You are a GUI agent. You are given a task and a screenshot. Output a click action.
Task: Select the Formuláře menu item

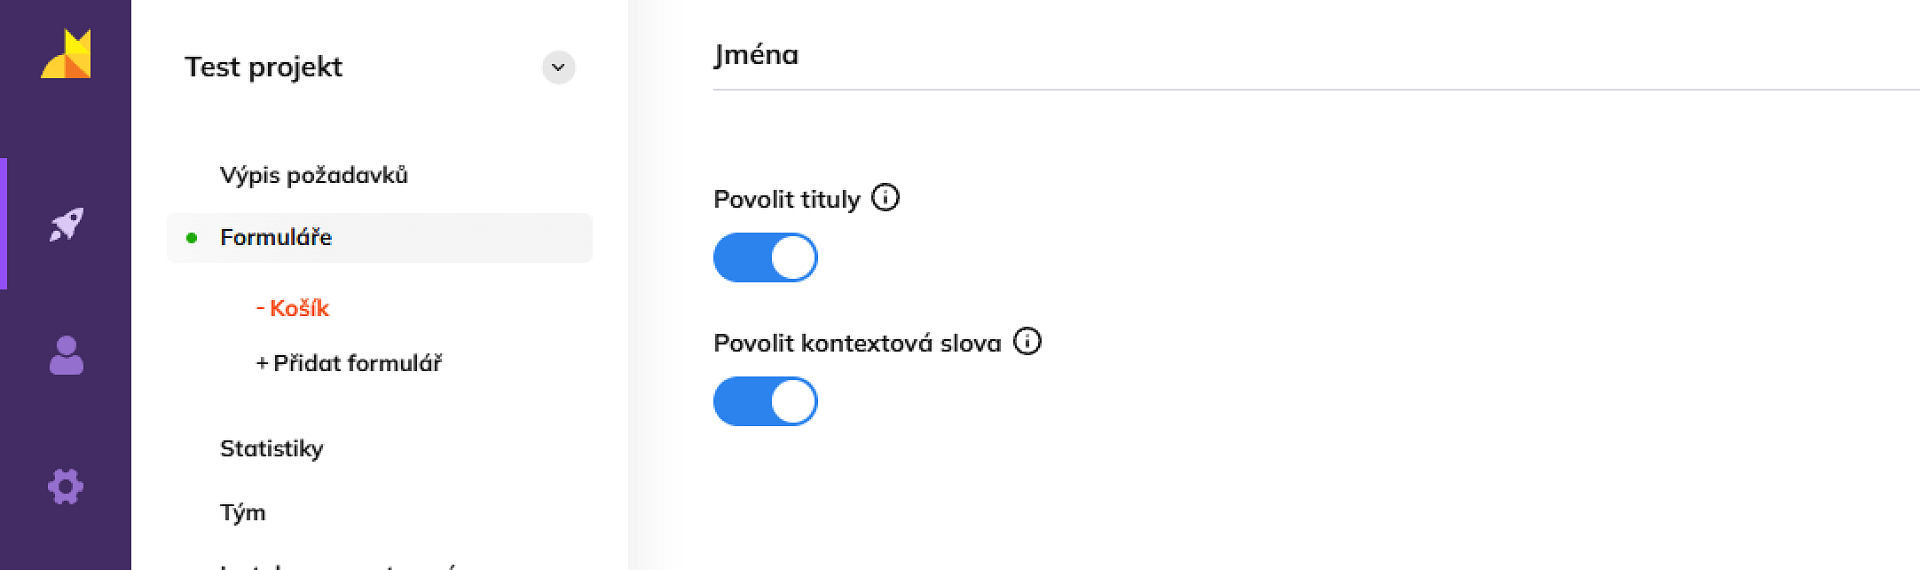[276, 237]
